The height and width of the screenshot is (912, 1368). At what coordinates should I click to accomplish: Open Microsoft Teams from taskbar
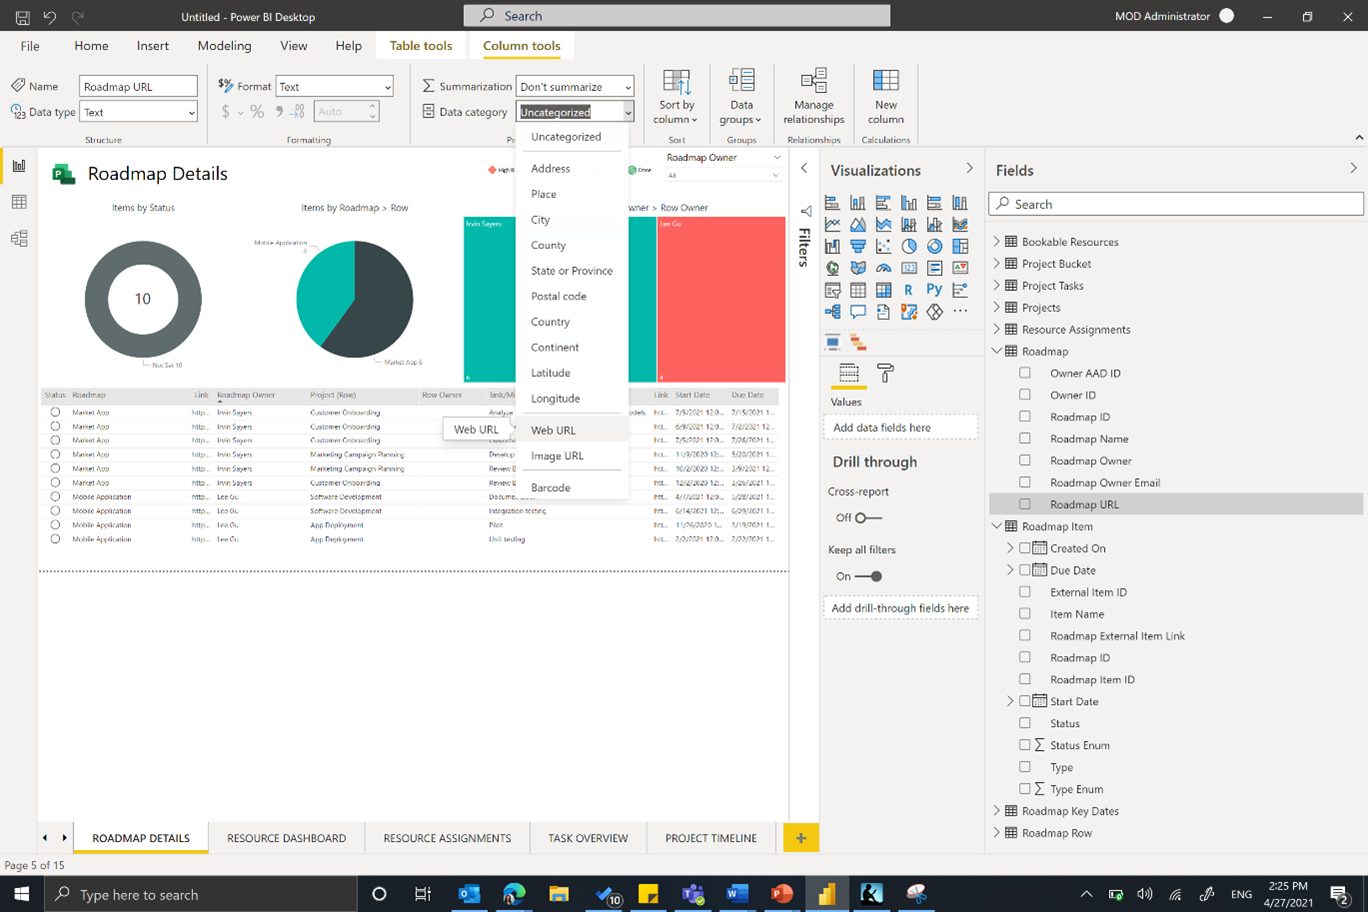(693, 894)
